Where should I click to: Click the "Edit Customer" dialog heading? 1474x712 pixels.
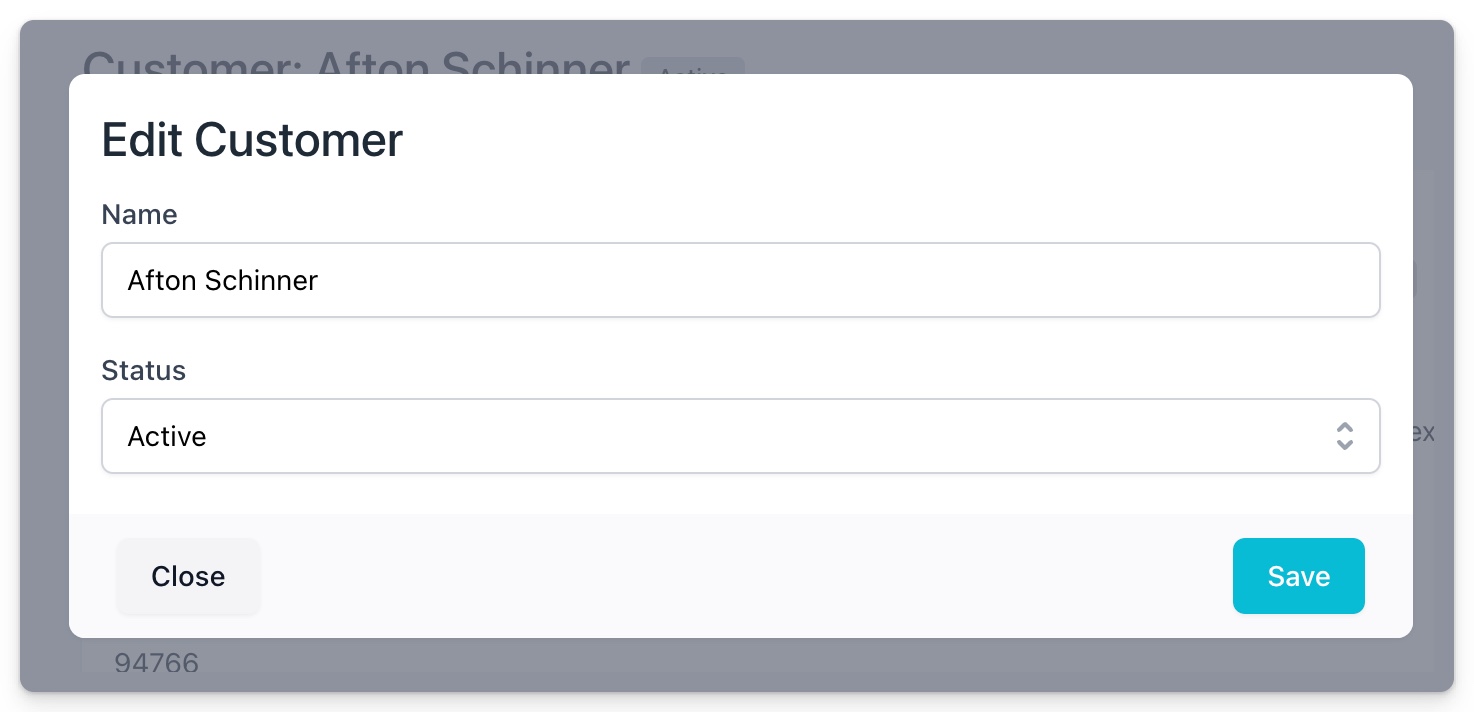coord(252,140)
